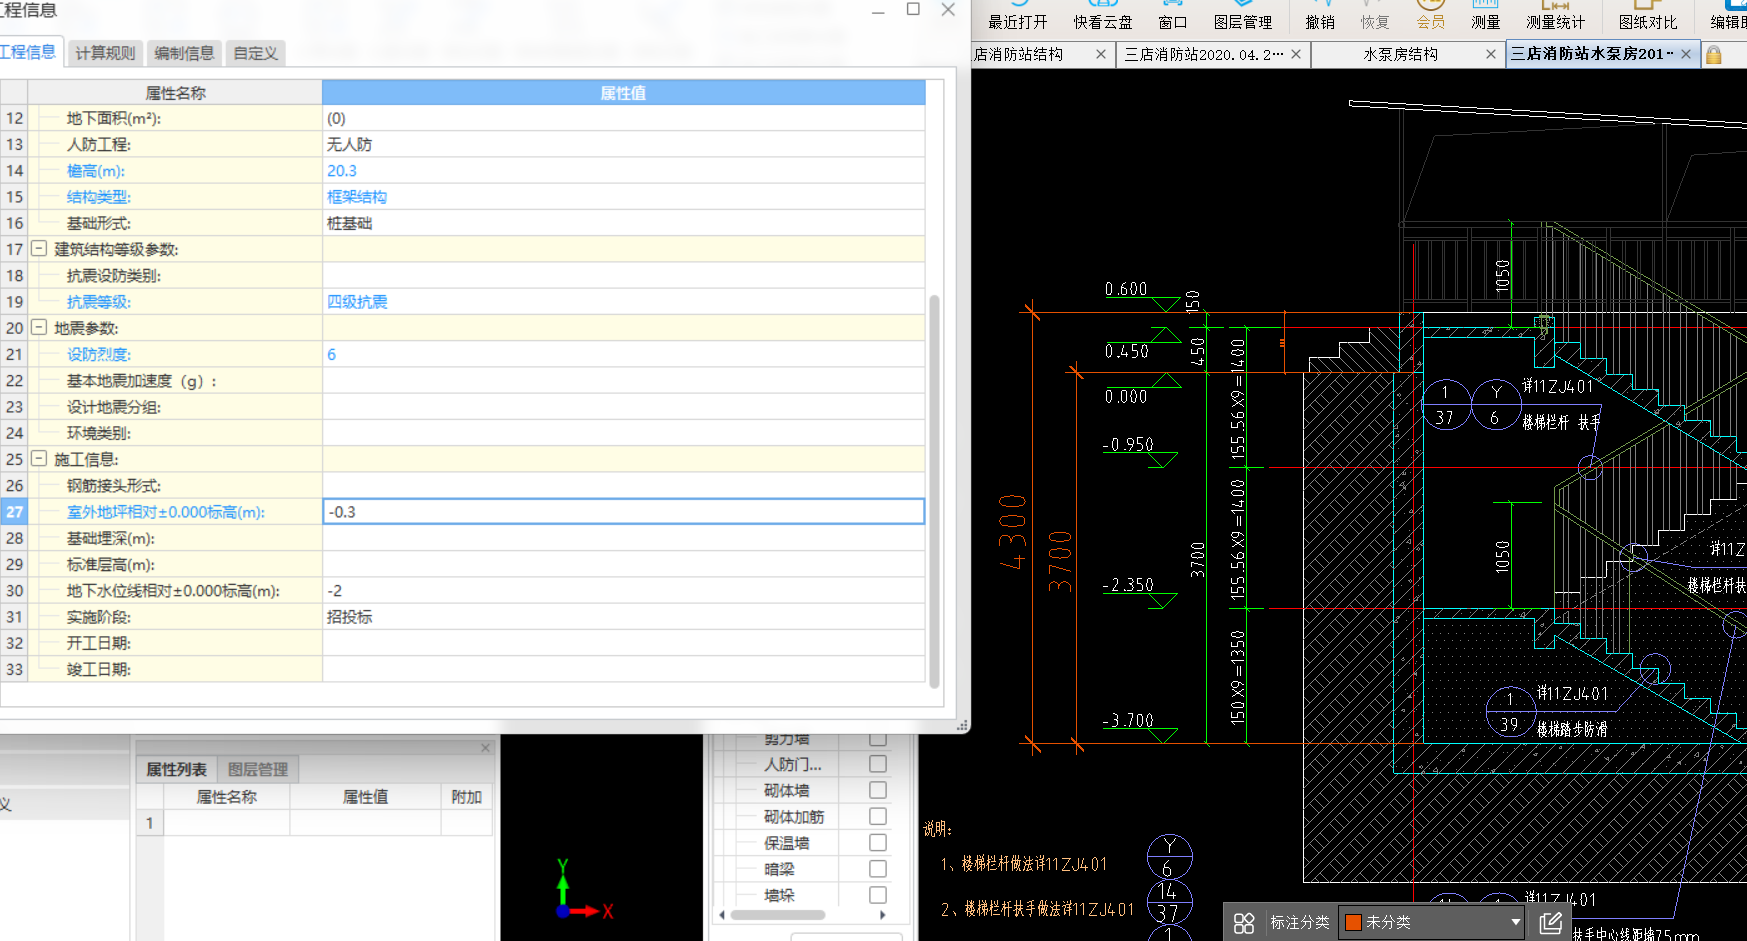Open the 快看云盘 cloud drive
Image resolution: width=1747 pixels, height=941 pixels.
pyautogui.click(x=1103, y=16)
